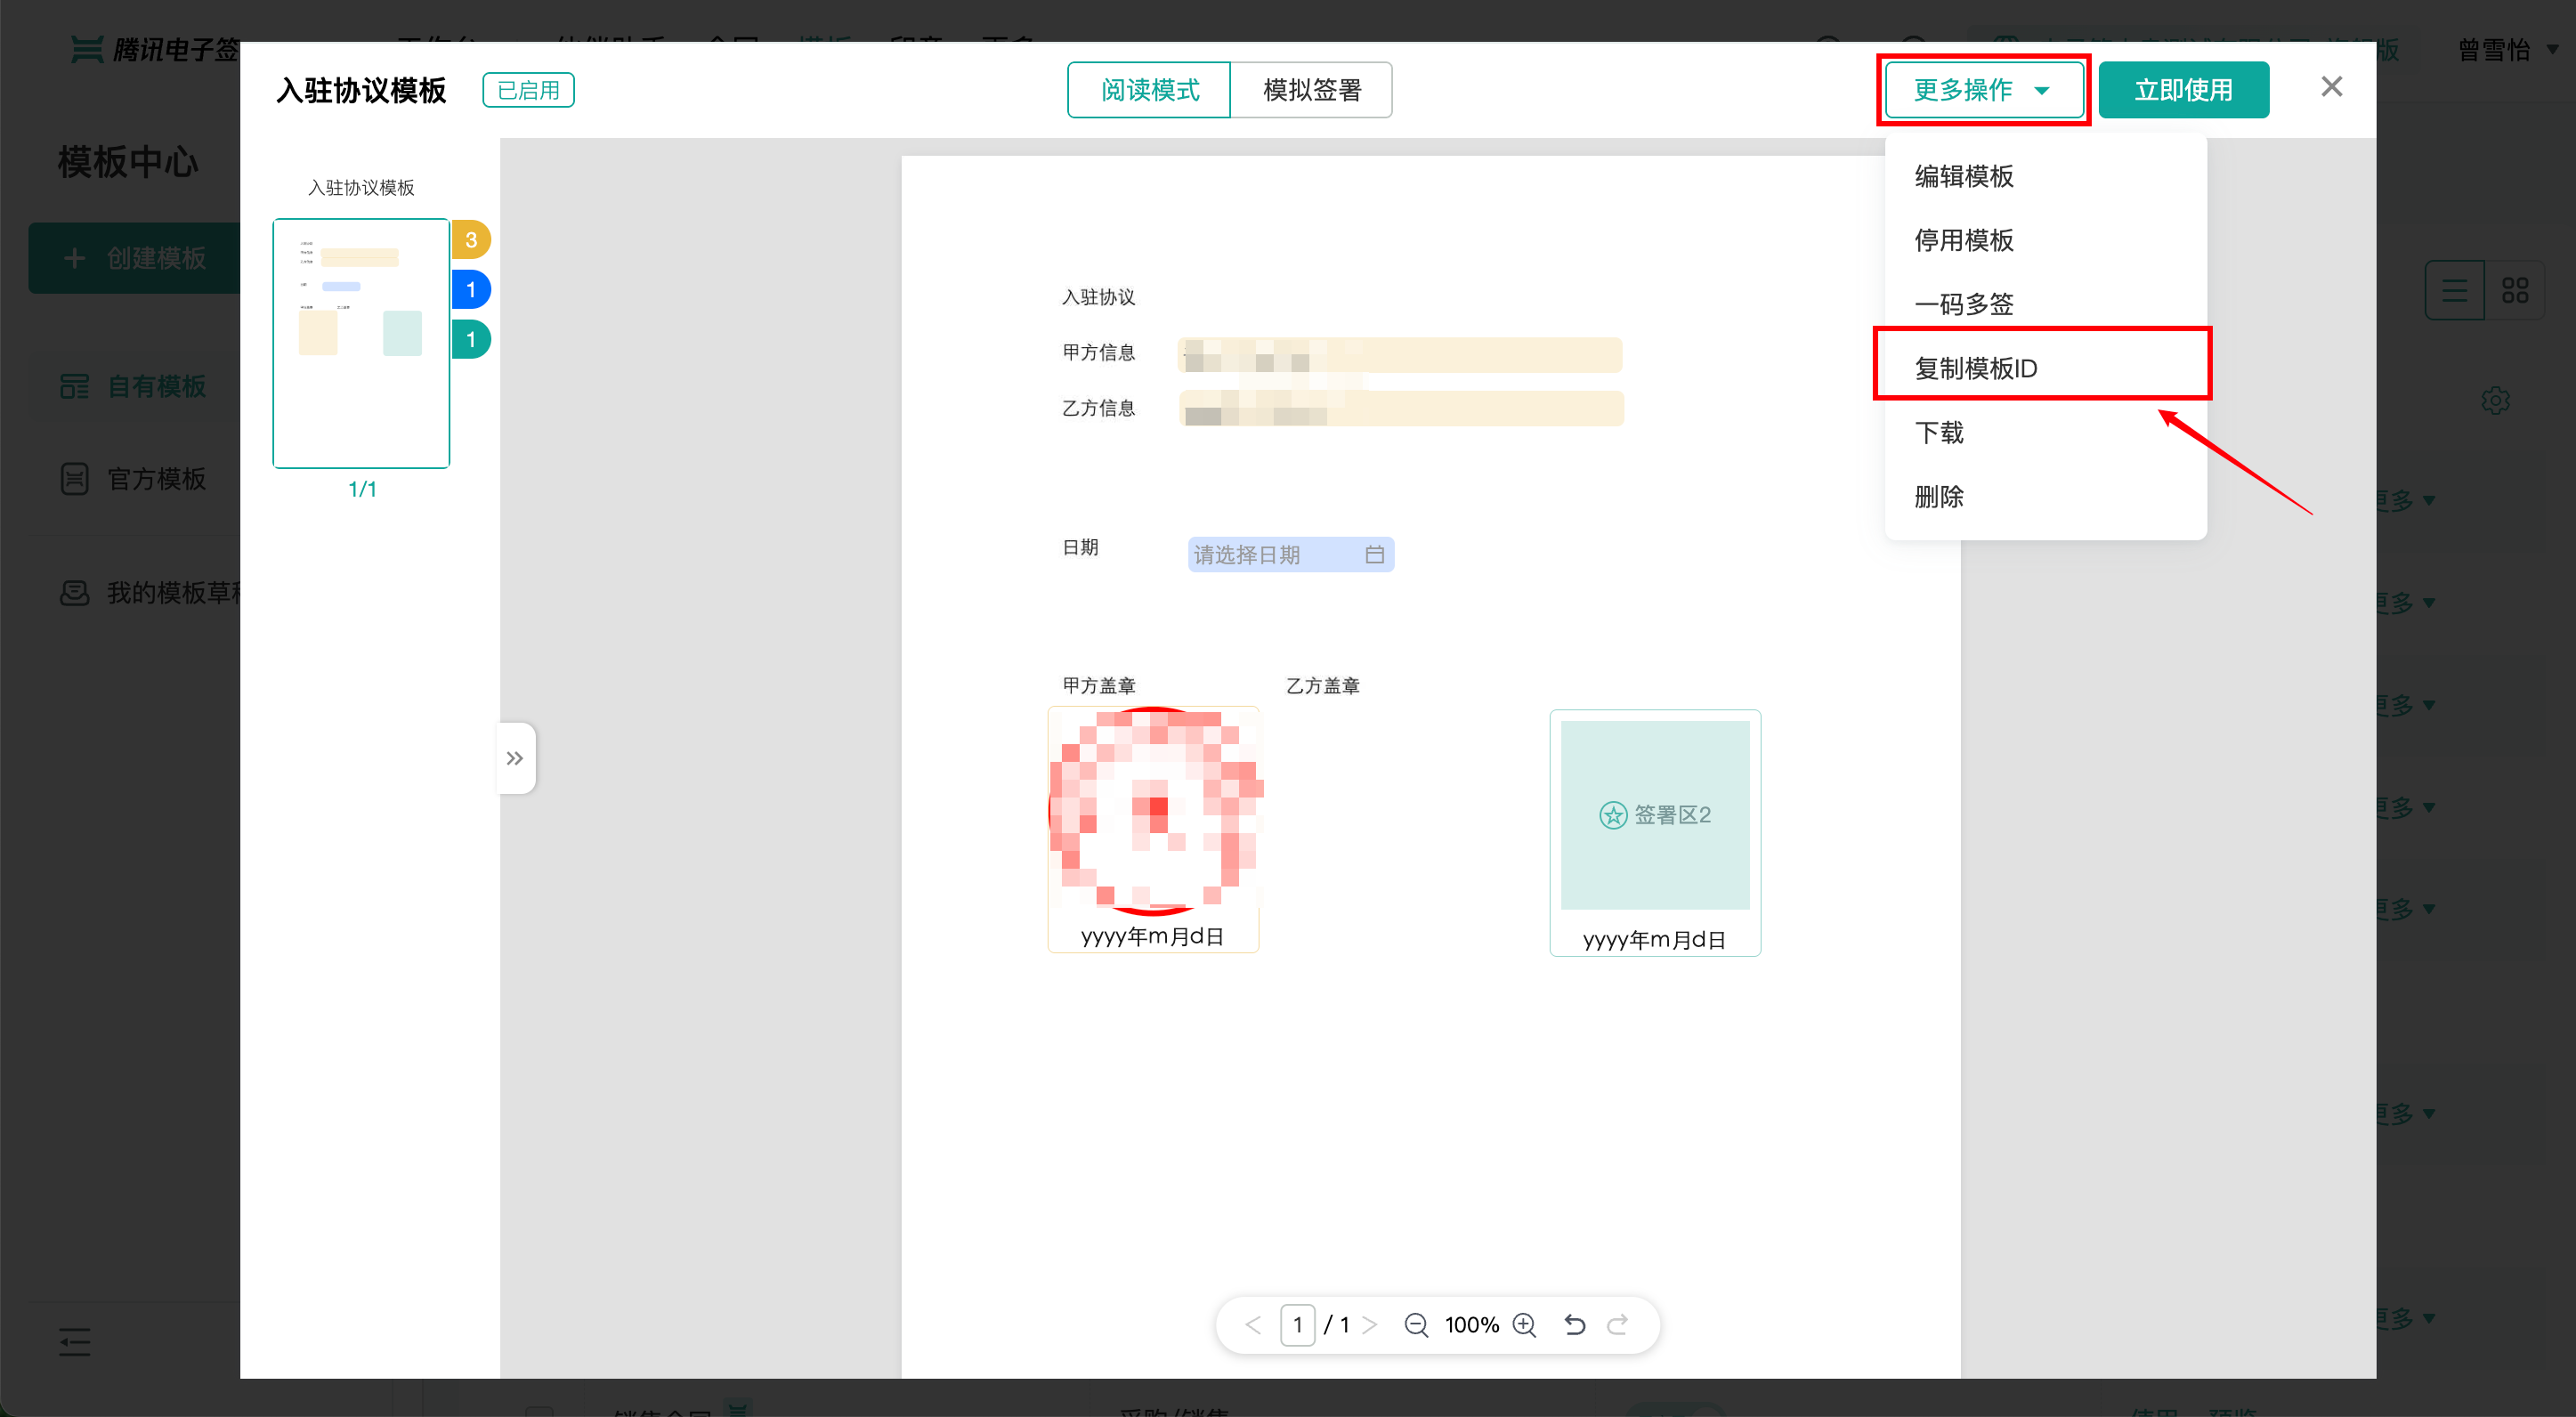Switch to 阅读模式 tab

point(1149,90)
